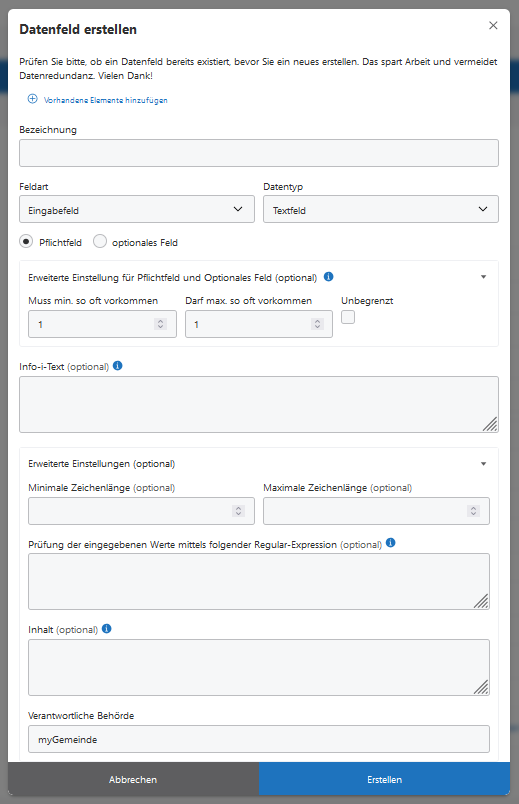Open info icon beside Erweiterte Einstellung für Pflichtfeld
Viewport: 519px width, 804px height.
click(329, 277)
